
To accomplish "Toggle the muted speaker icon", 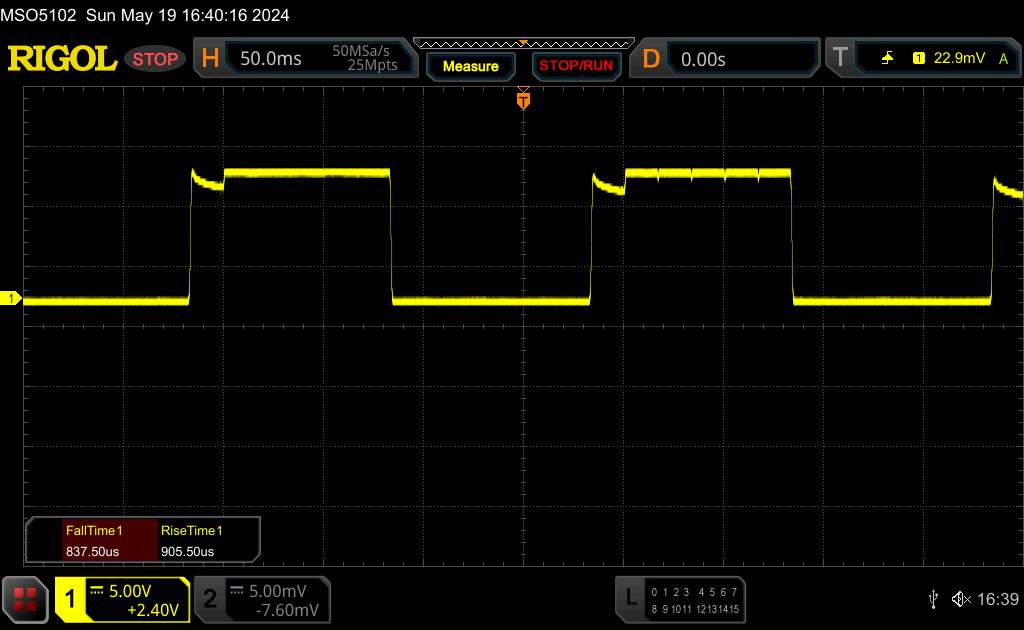I will 961,599.
